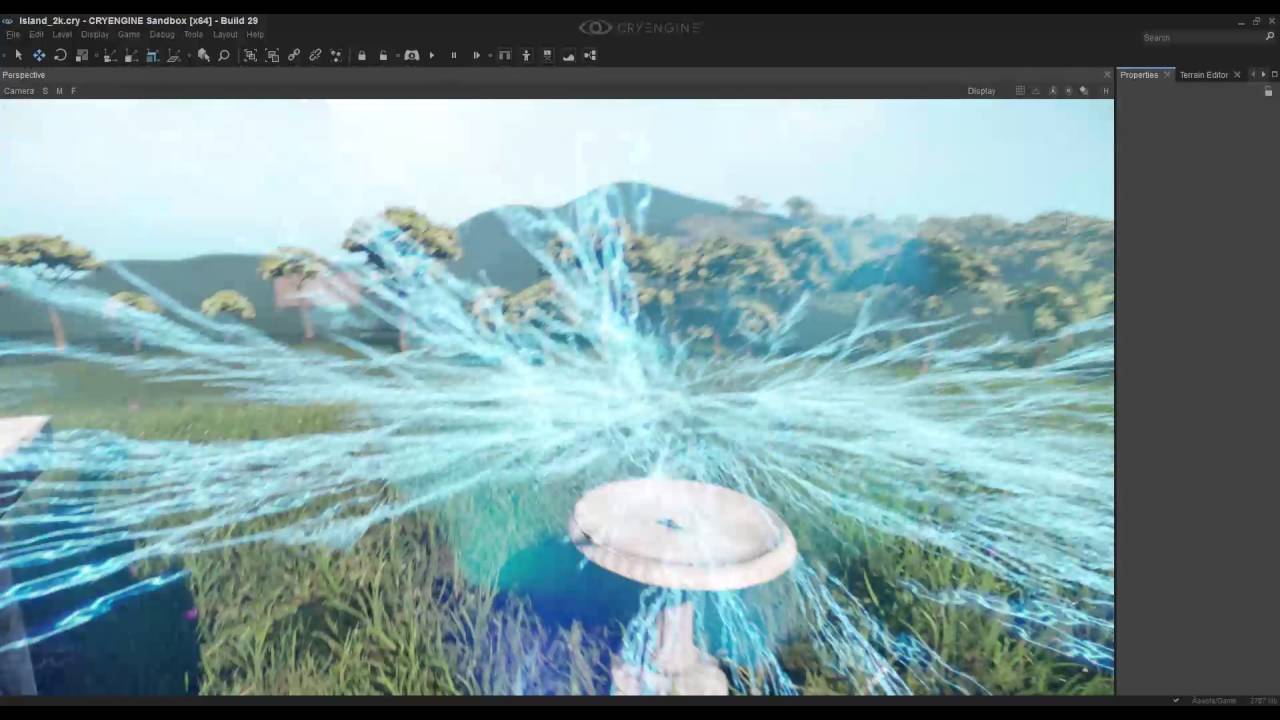The width and height of the screenshot is (1280, 720).
Task: Click the play button in toolbar
Action: click(x=432, y=55)
